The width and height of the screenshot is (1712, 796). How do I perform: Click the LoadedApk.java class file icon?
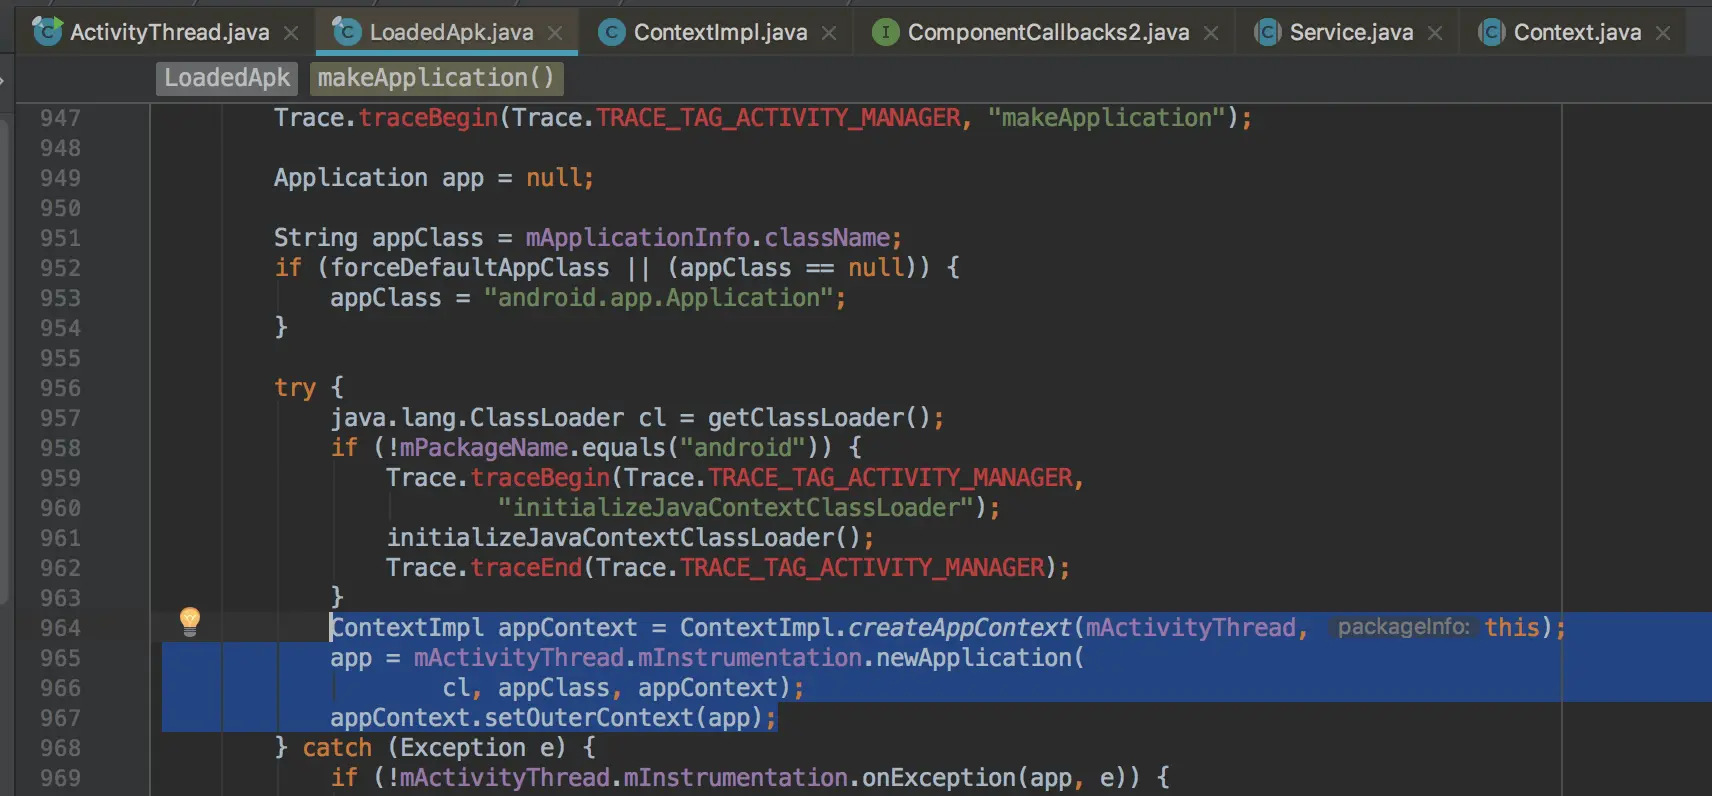point(346,31)
